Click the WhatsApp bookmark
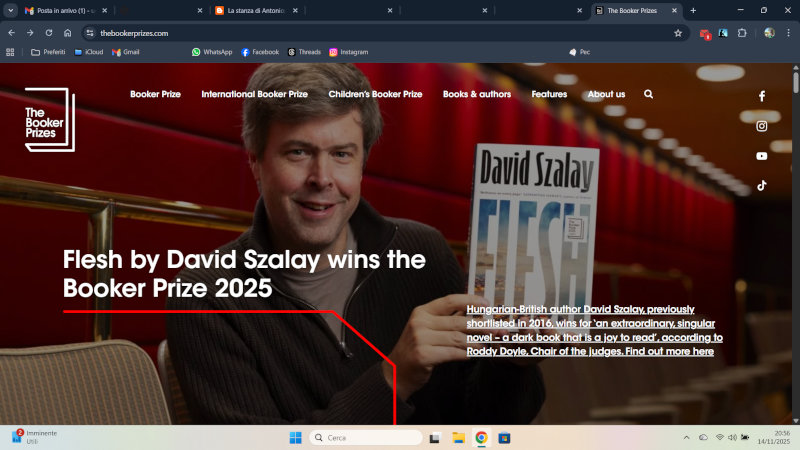Image resolution: width=800 pixels, height=450 pixels. [x=212, y=52]
